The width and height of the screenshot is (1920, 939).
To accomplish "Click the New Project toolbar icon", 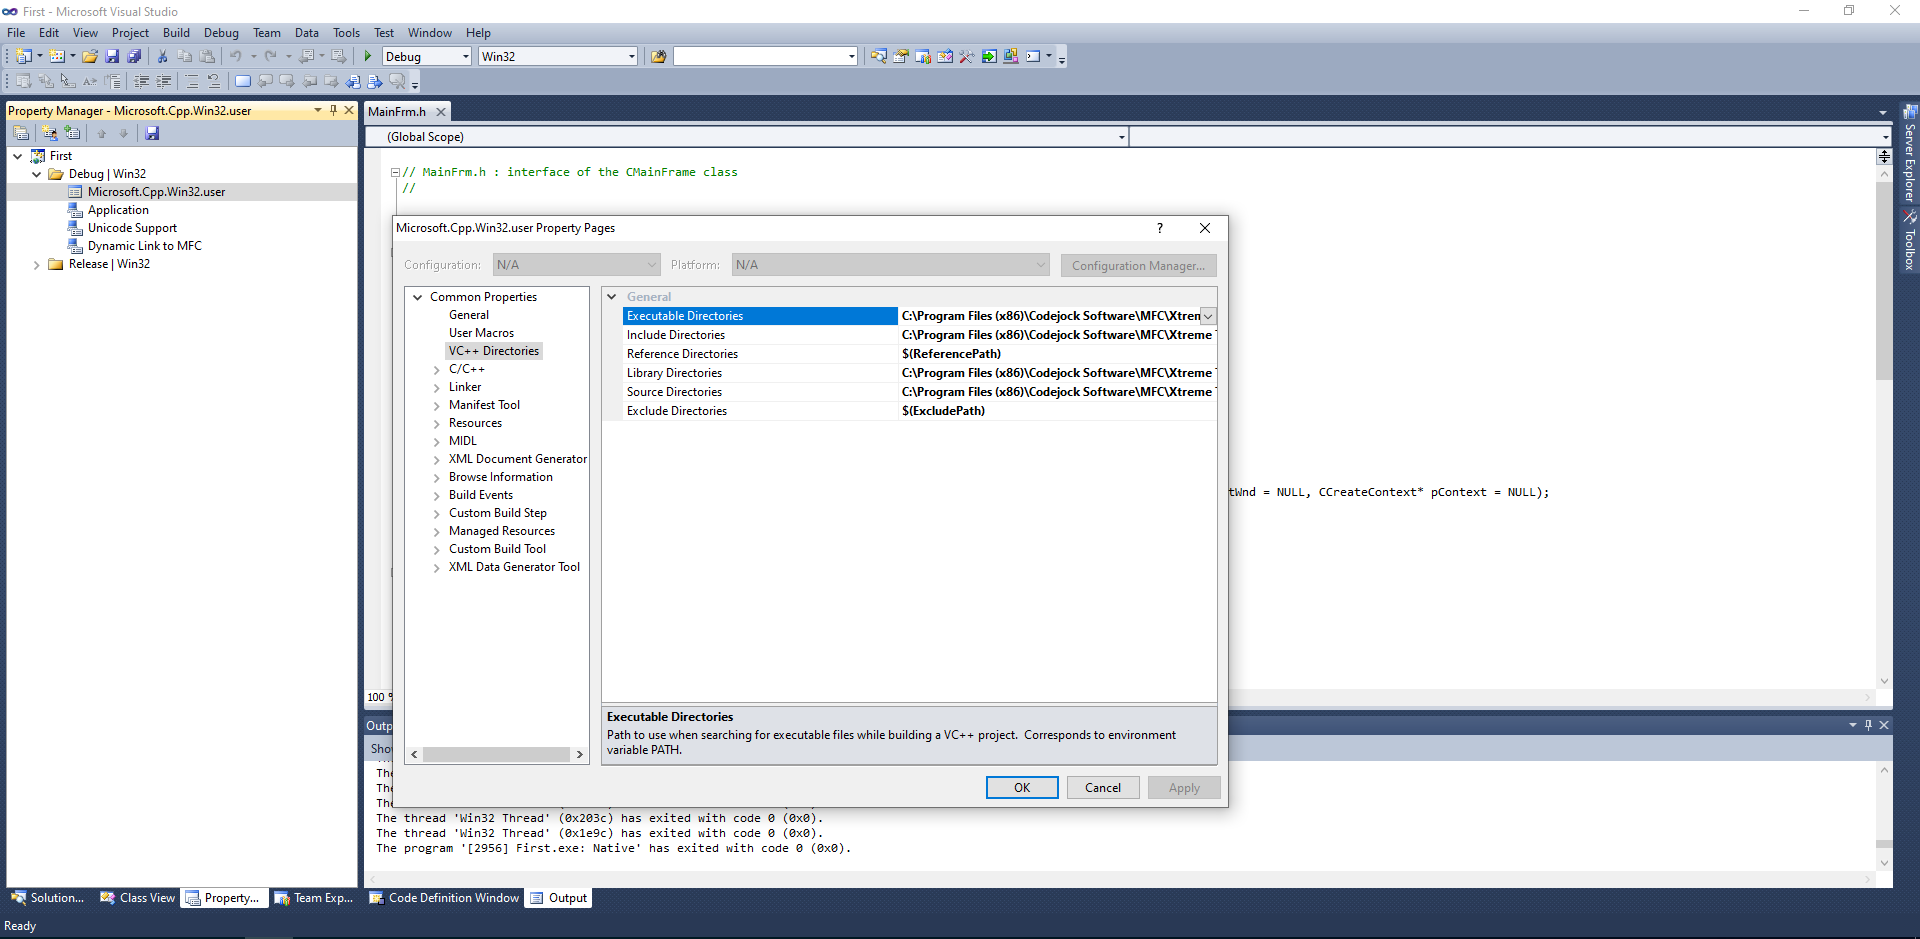I will tap(24, 57).
